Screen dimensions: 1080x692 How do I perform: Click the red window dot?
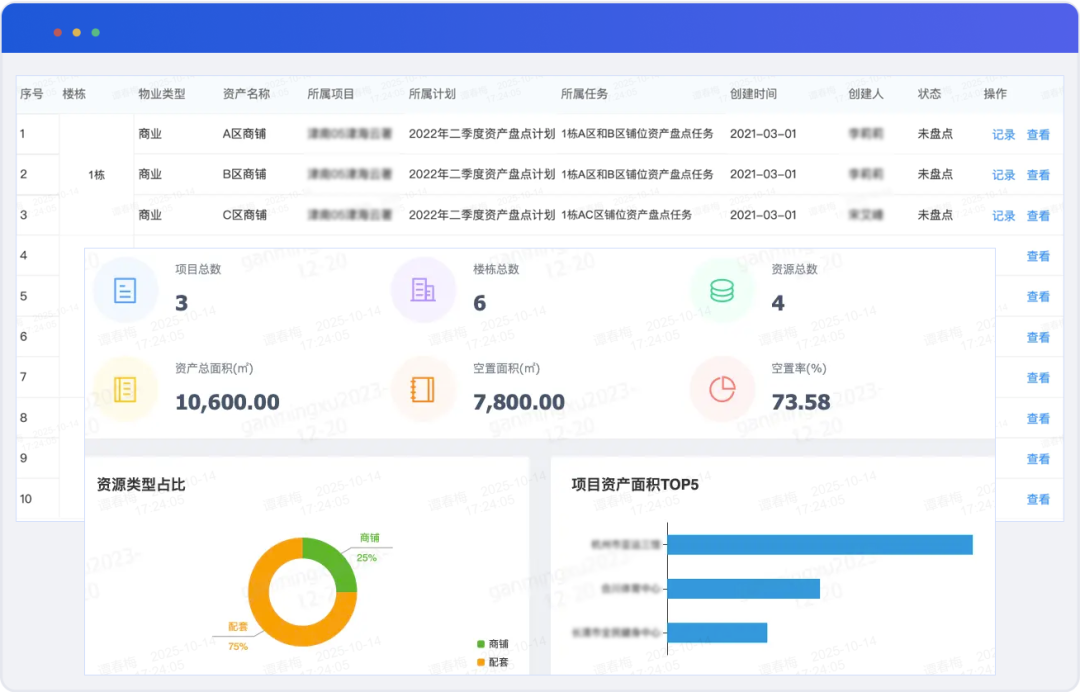[58, 32]
